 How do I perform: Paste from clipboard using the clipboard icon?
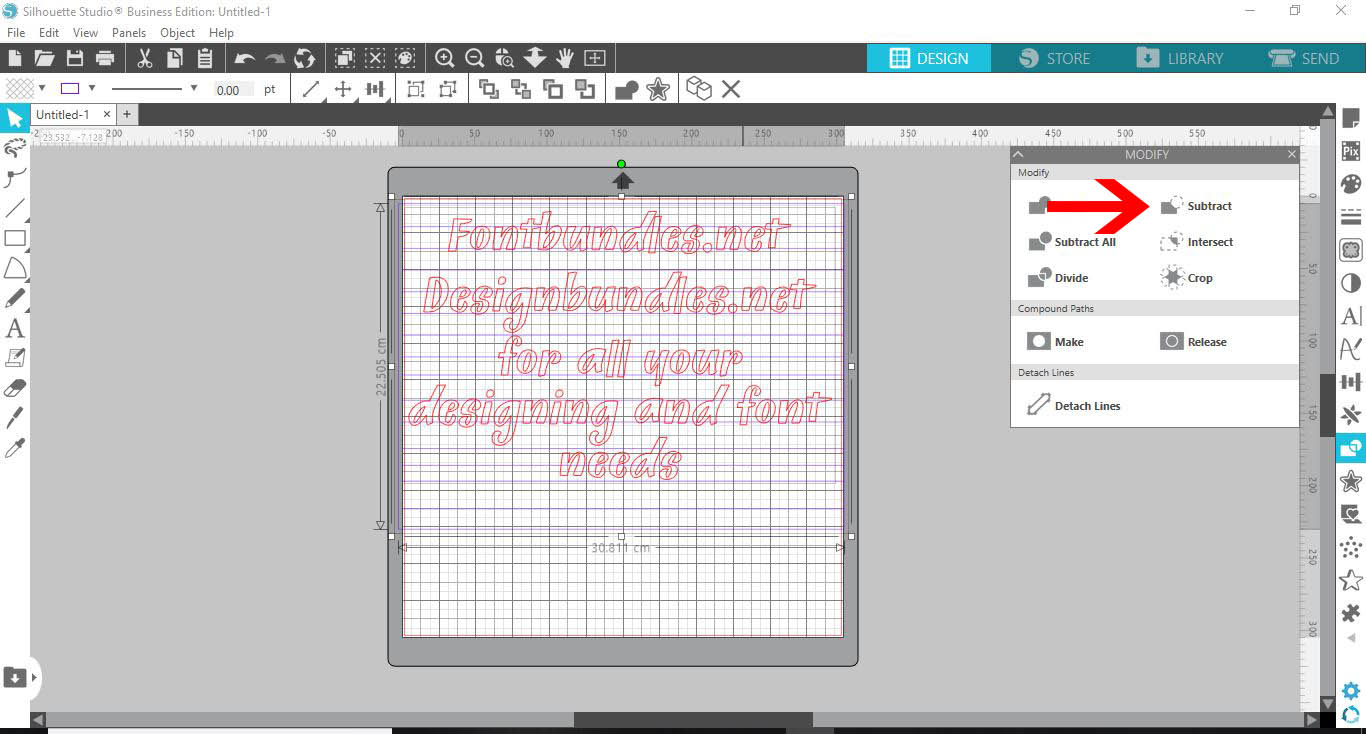pos(205,58)
